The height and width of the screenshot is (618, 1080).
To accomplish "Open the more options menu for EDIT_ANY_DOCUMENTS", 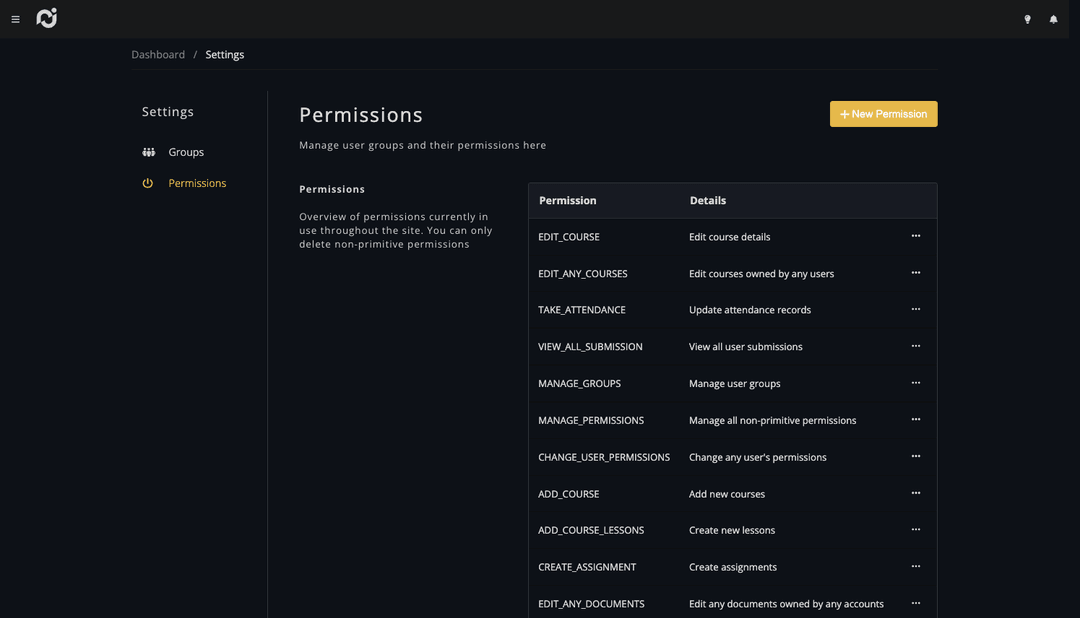I will coord(915,603).
